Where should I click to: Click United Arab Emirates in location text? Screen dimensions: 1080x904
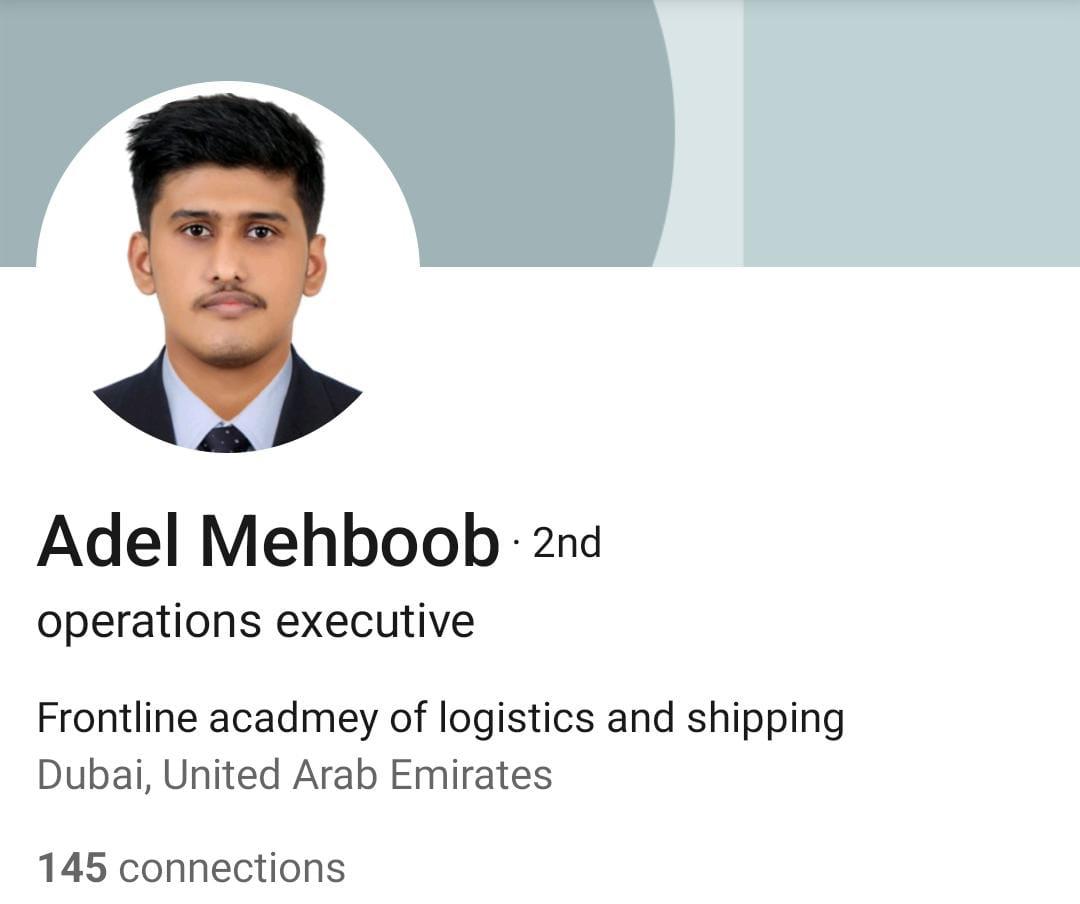pyautogui.click(x=357, y=774)
